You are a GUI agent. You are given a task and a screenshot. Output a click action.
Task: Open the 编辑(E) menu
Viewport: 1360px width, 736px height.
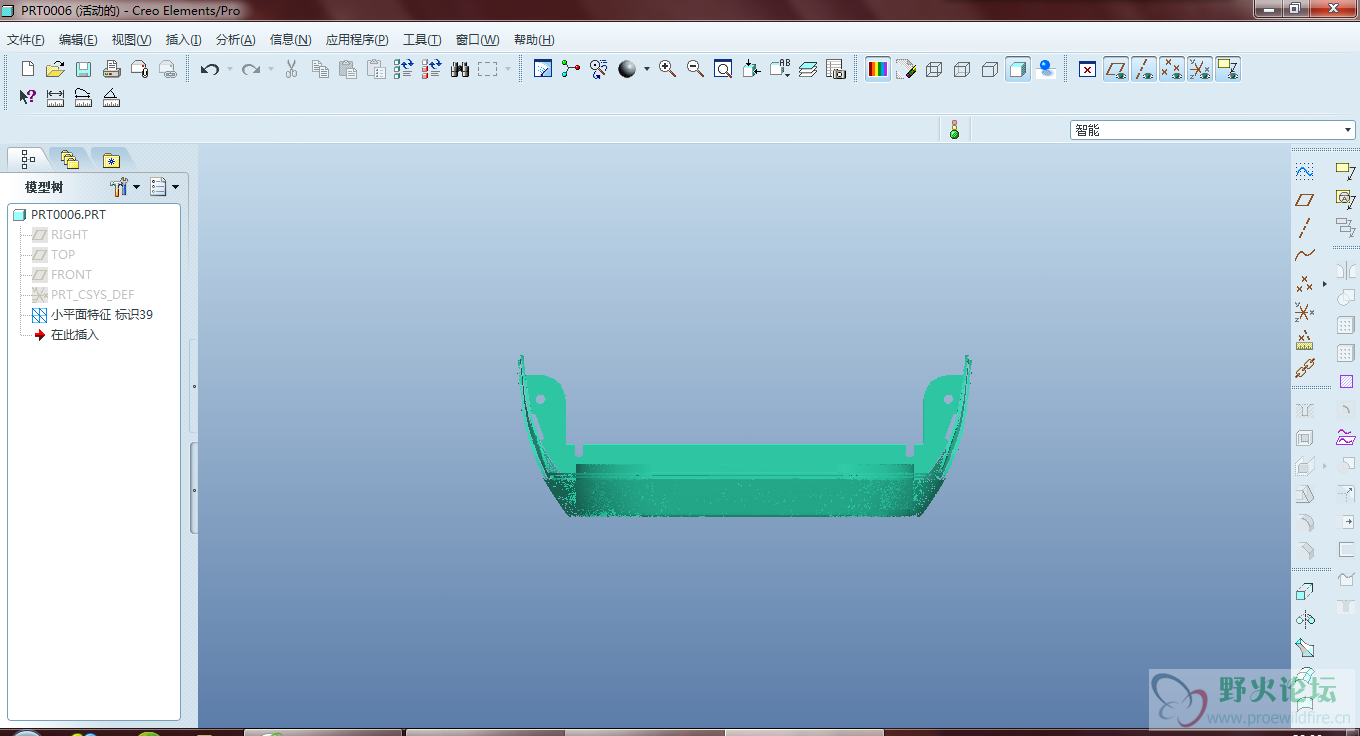click(78, 40)
